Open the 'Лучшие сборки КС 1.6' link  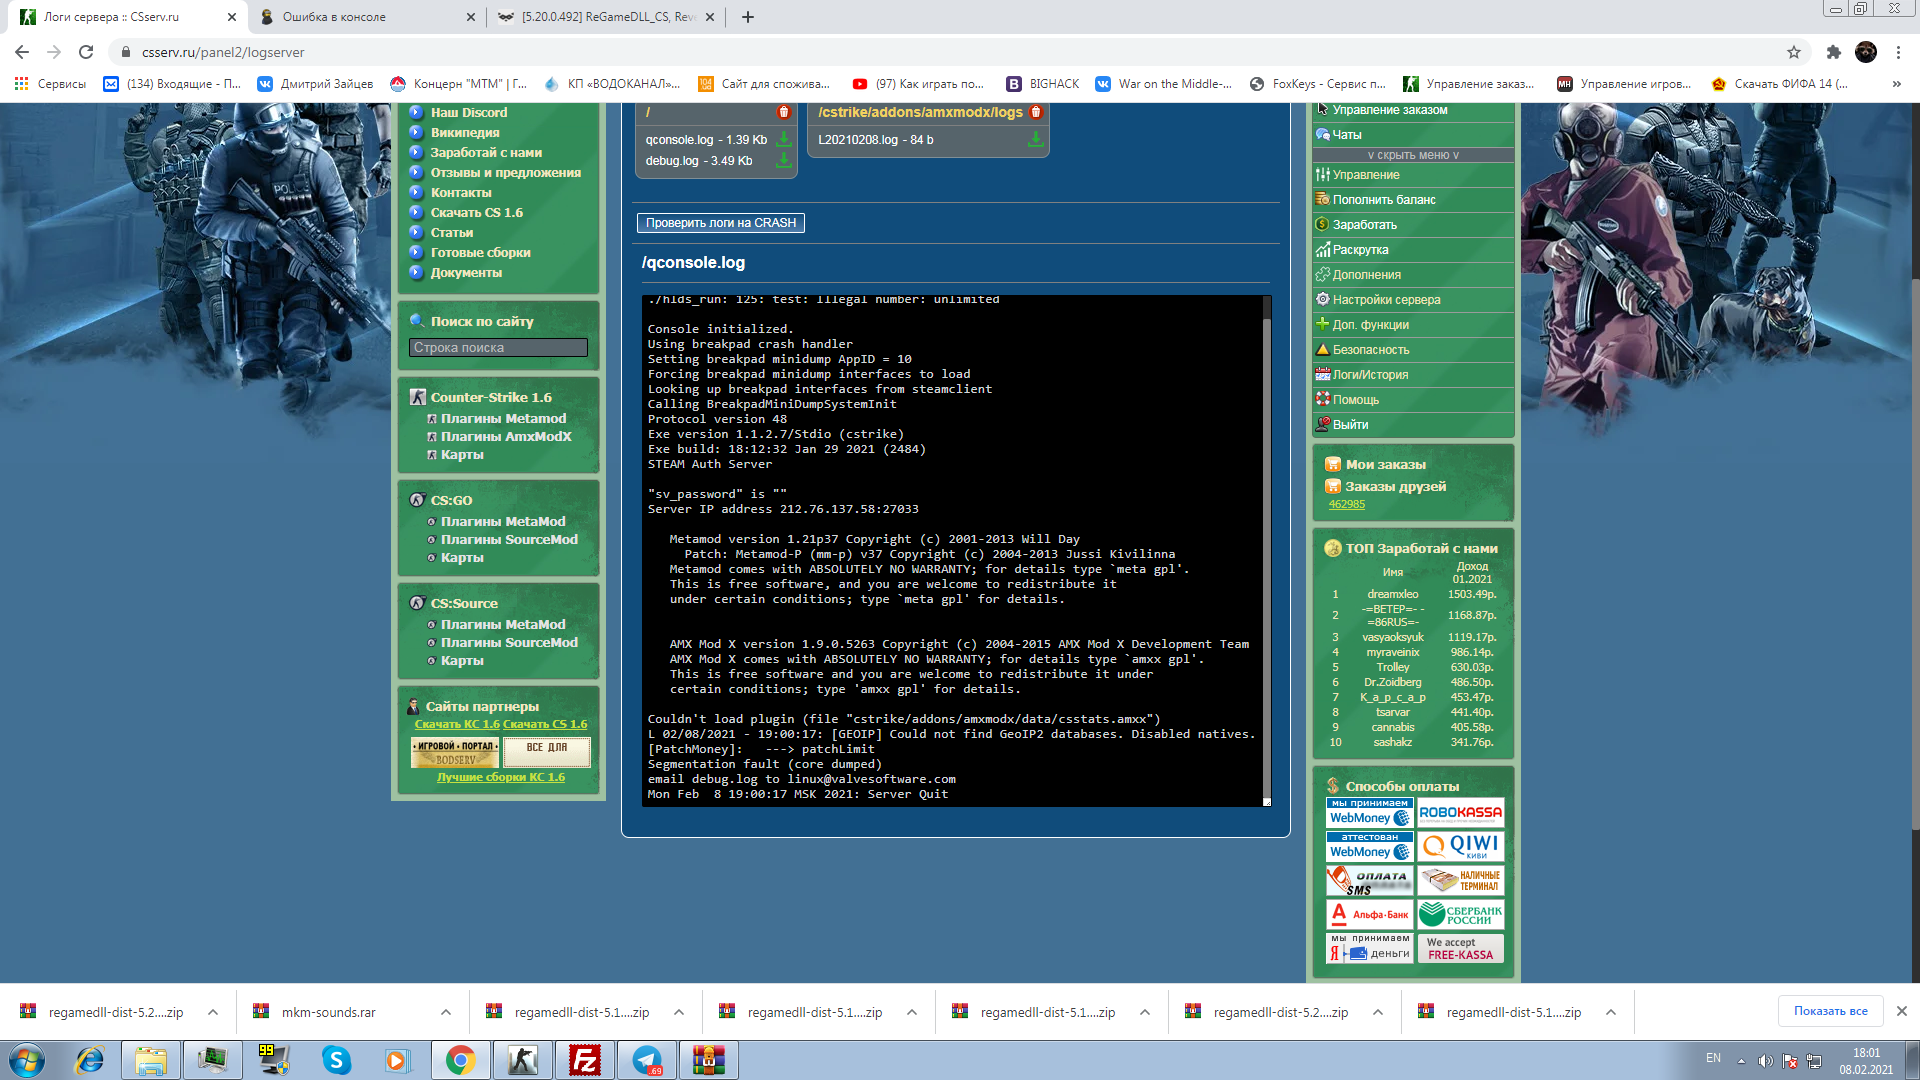(500, 777)
